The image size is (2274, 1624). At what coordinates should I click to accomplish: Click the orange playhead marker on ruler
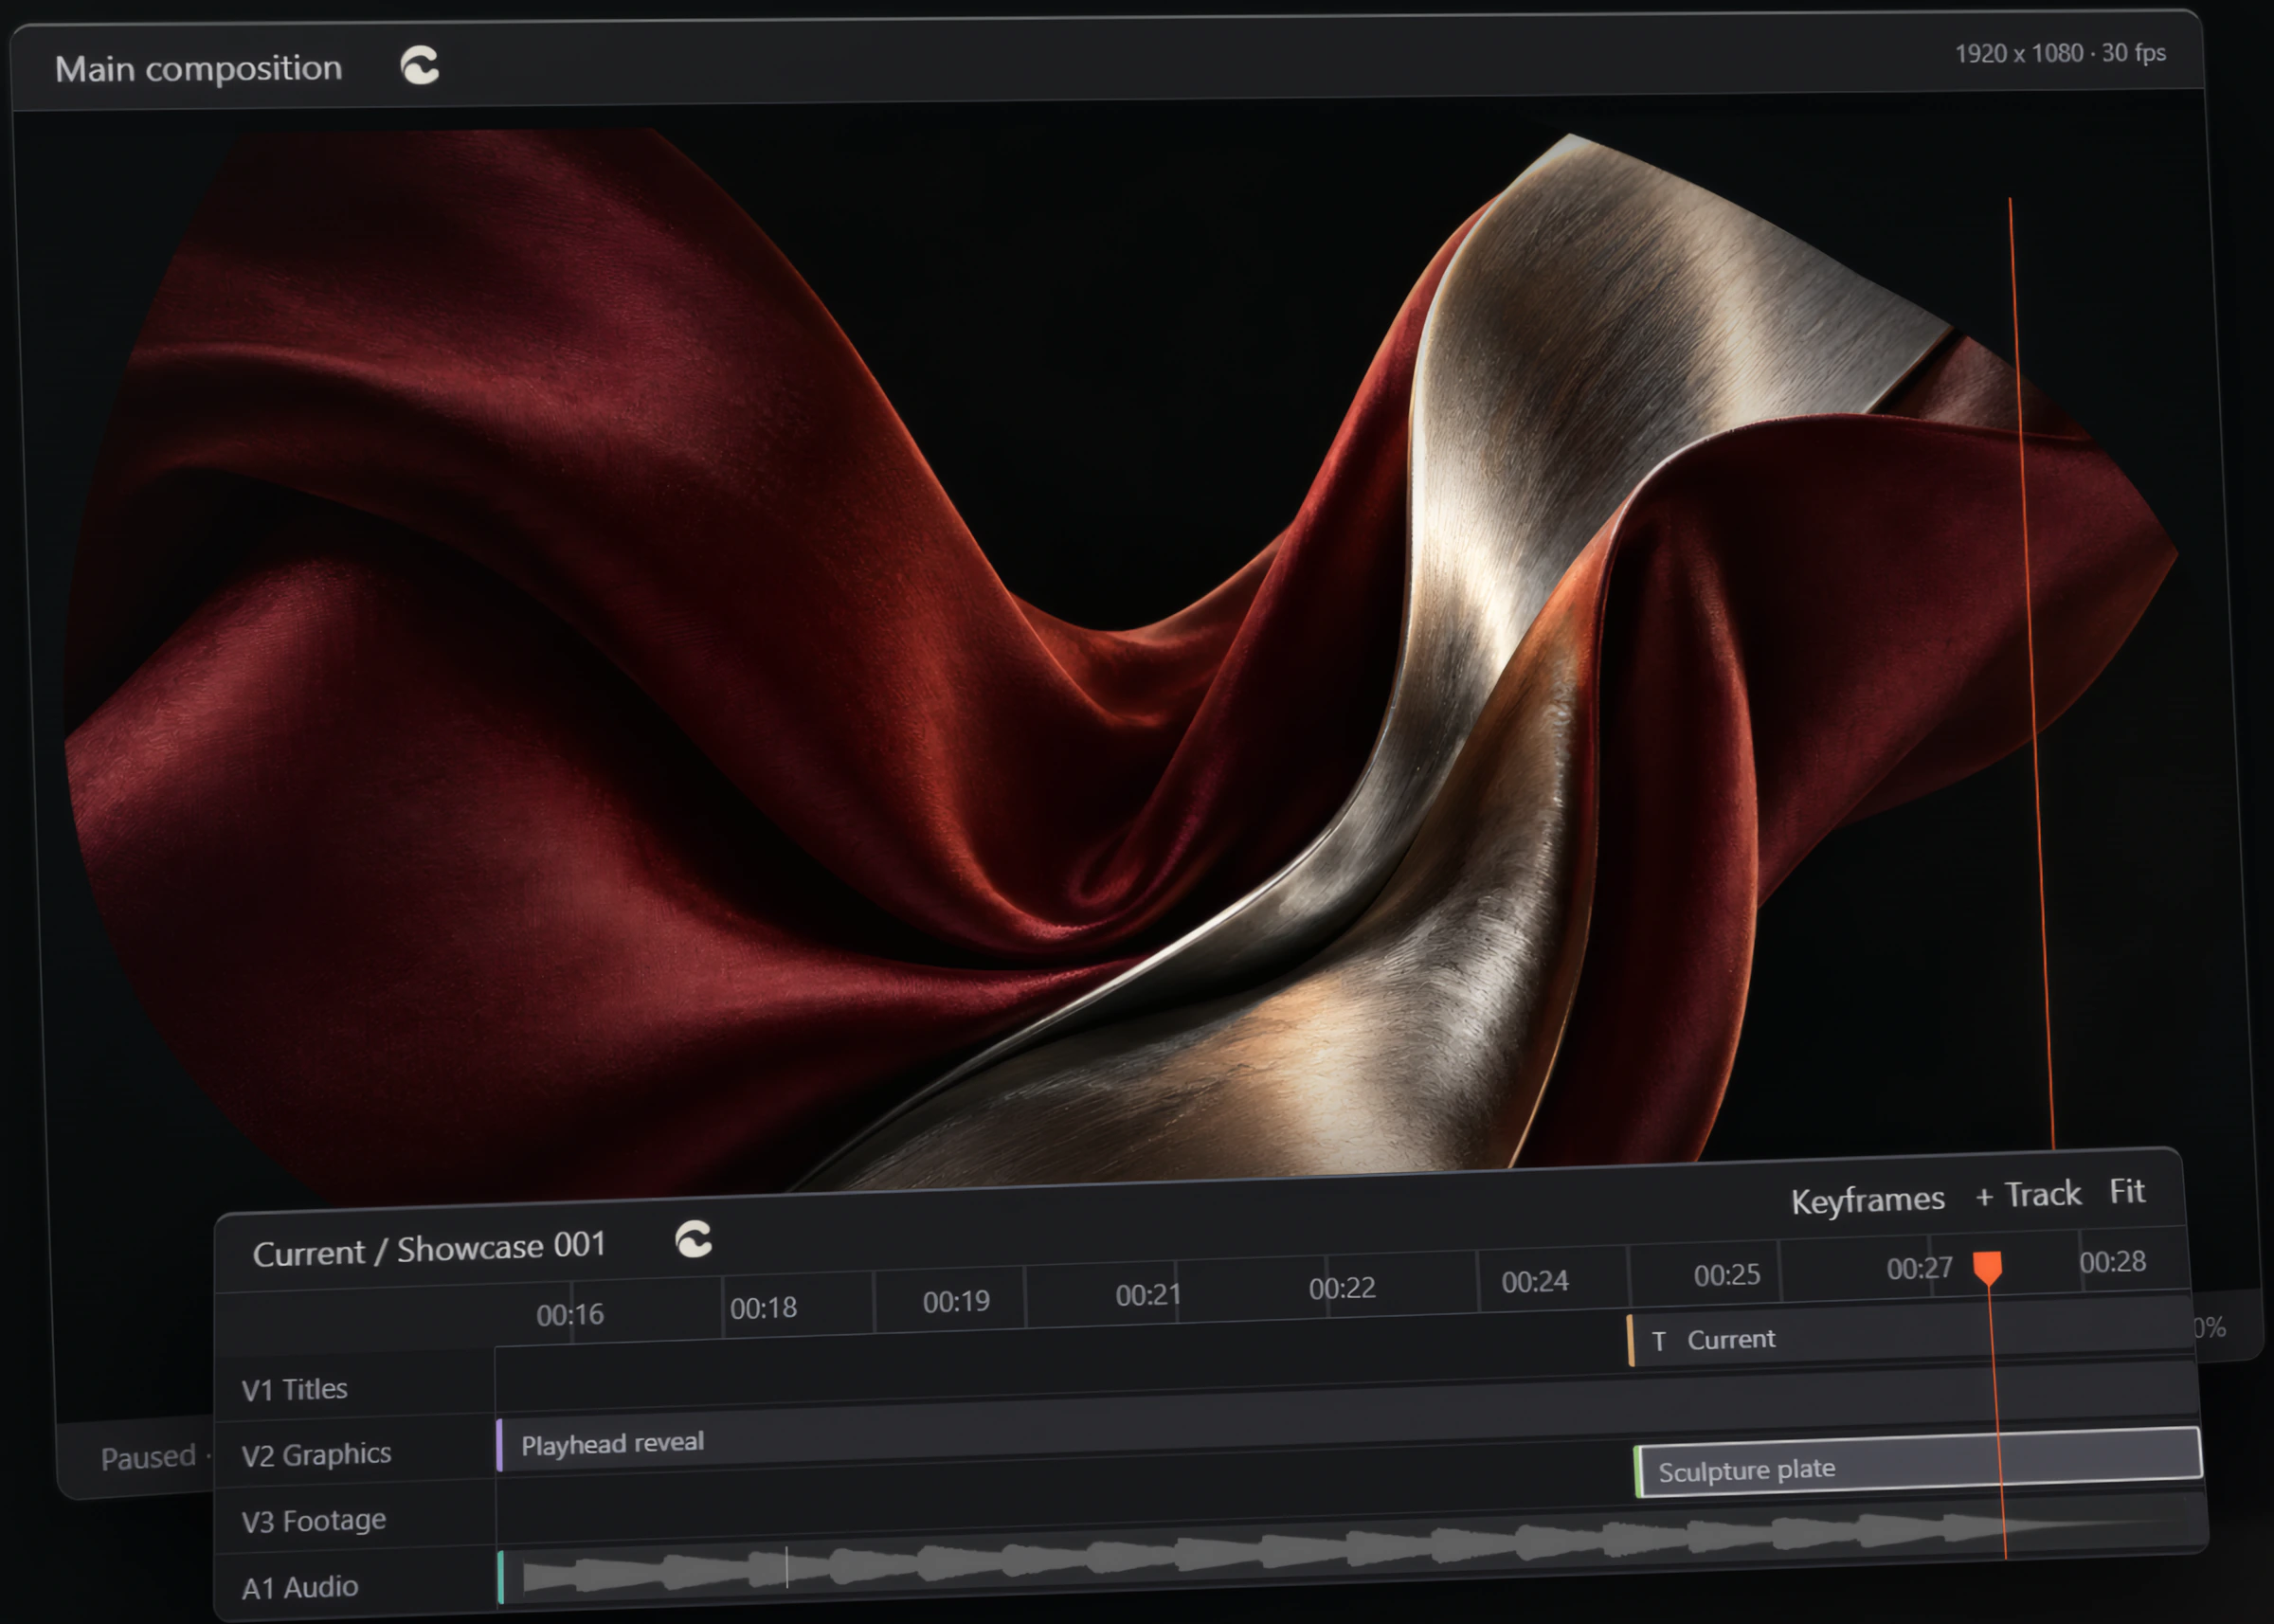(x=1987, y=1268)
